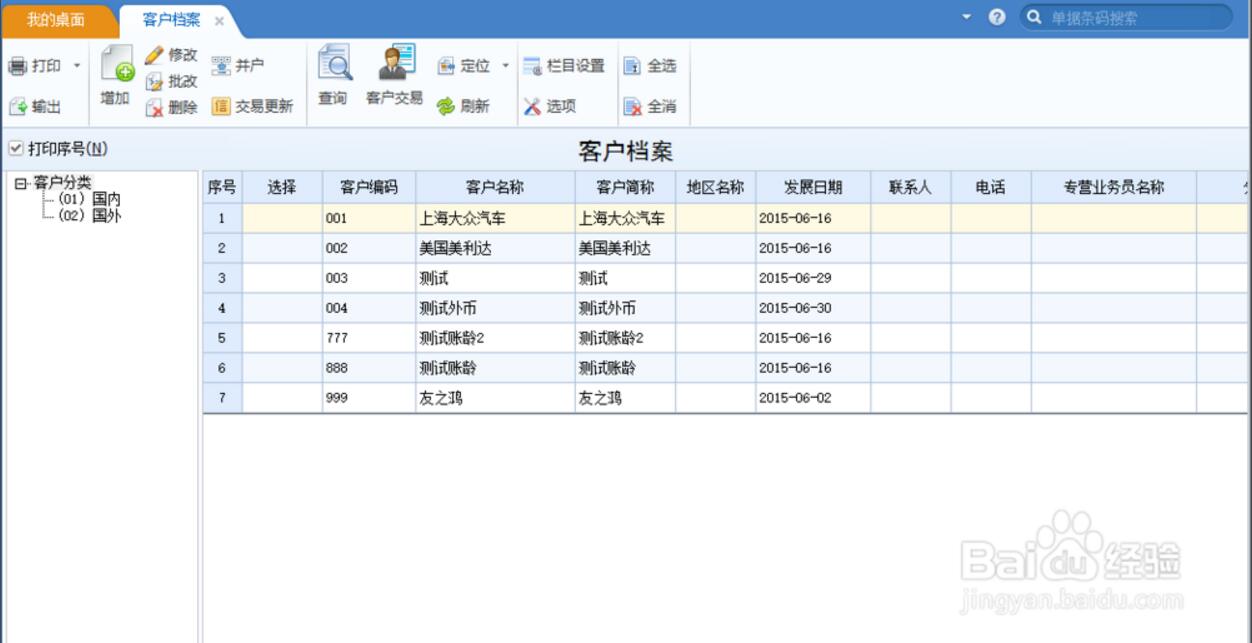
Task: Click the 输出 (Export) icon
Action: pos(18,107)
